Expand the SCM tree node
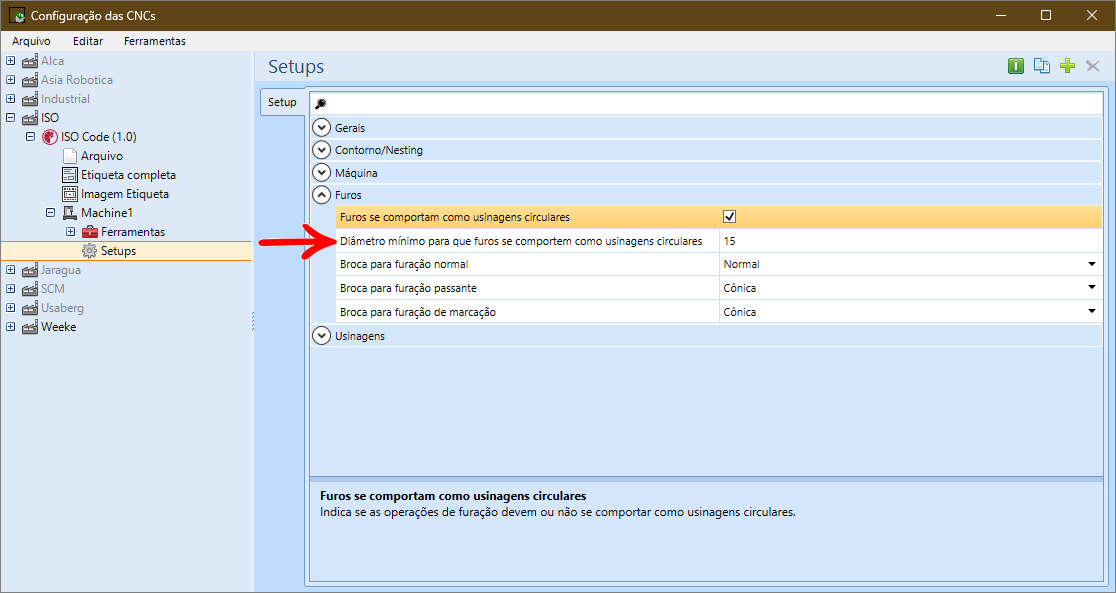 point(10,289)
